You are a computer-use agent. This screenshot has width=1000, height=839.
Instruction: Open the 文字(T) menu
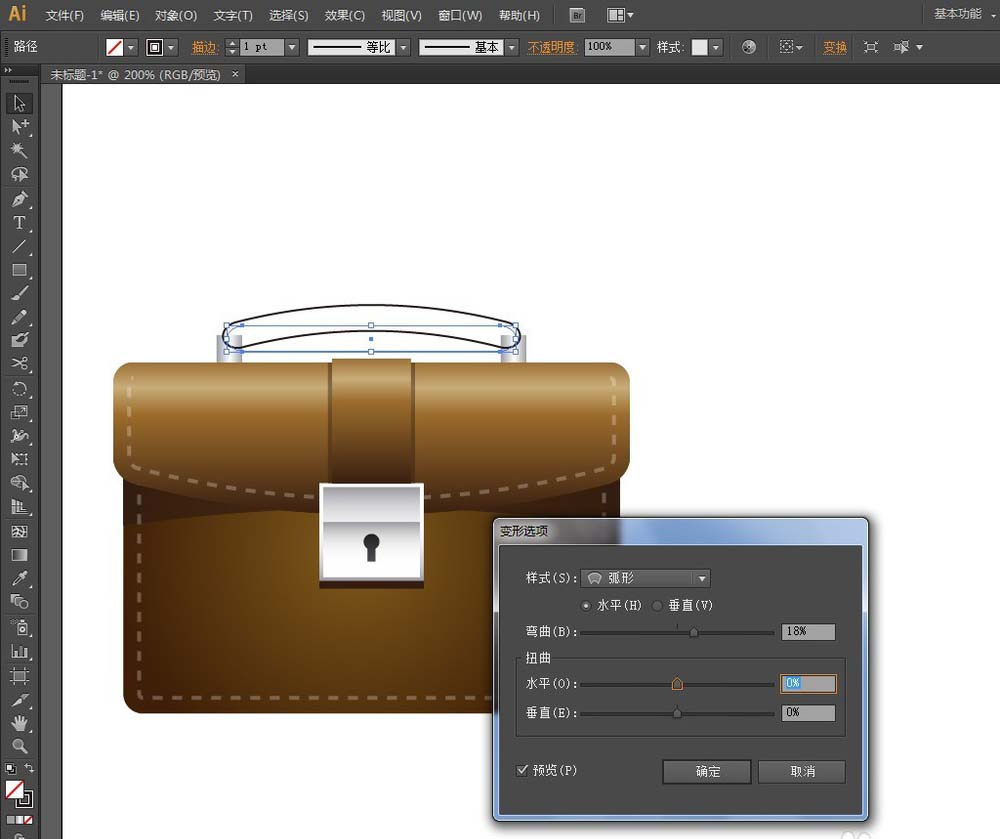coord(233,15)
